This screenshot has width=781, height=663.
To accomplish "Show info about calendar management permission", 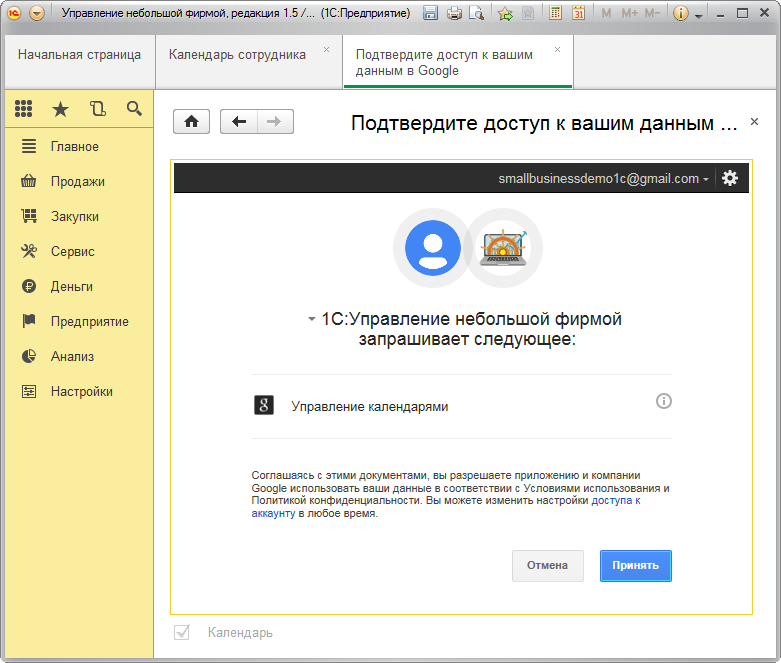I will [663, 400].
